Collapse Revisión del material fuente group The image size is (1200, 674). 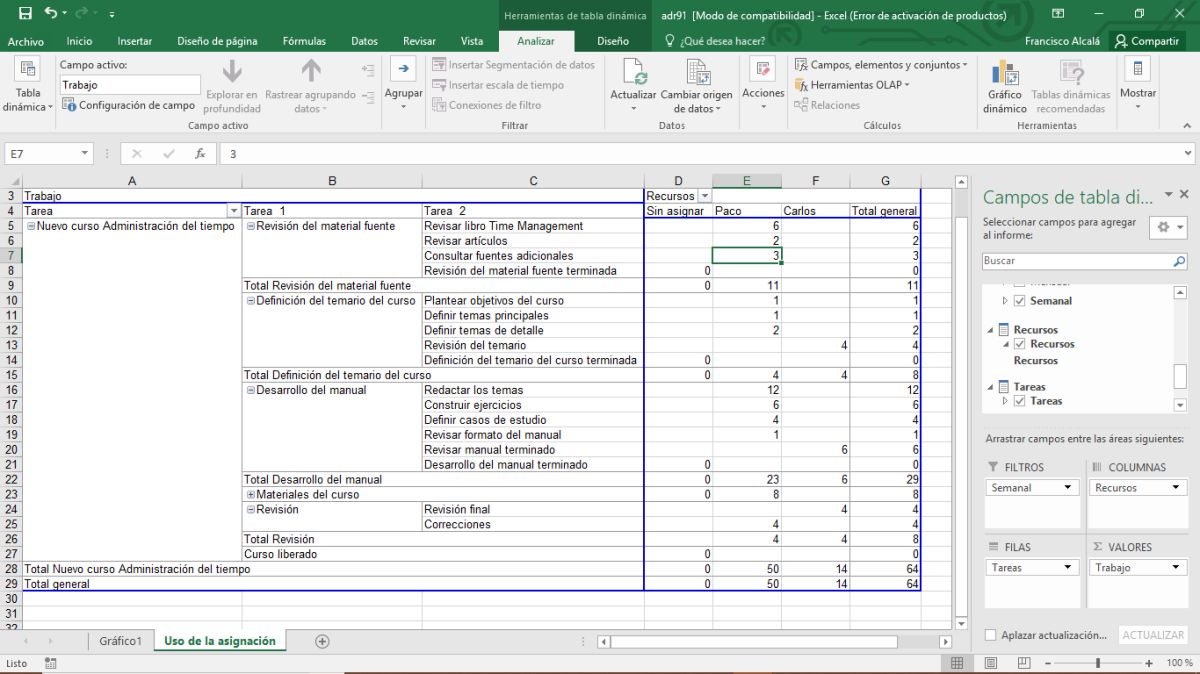(251, 226)
